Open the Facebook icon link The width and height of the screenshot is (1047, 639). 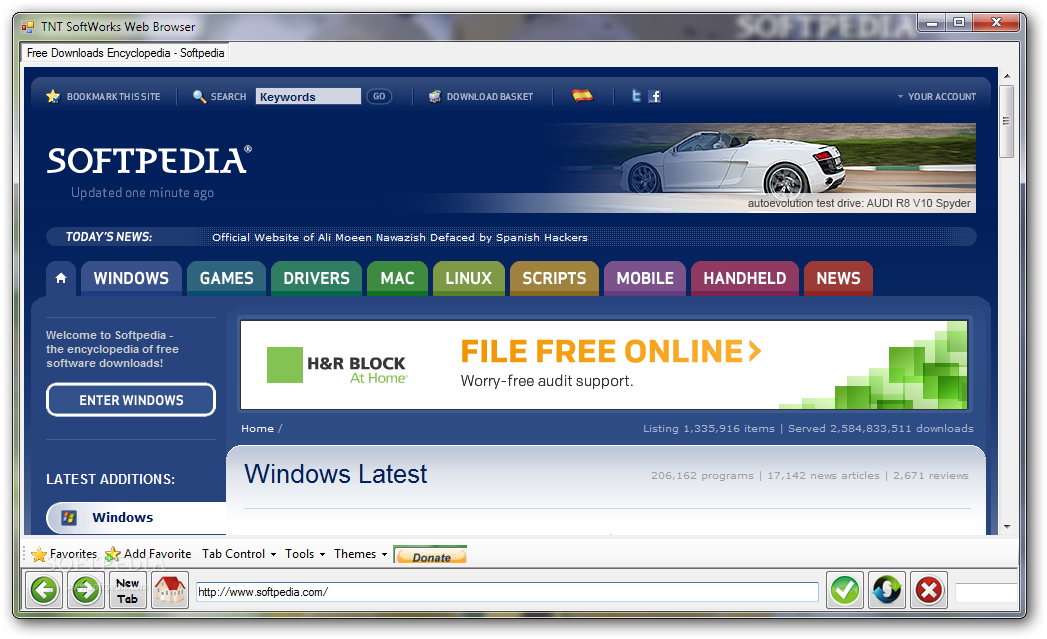[655, 96]
